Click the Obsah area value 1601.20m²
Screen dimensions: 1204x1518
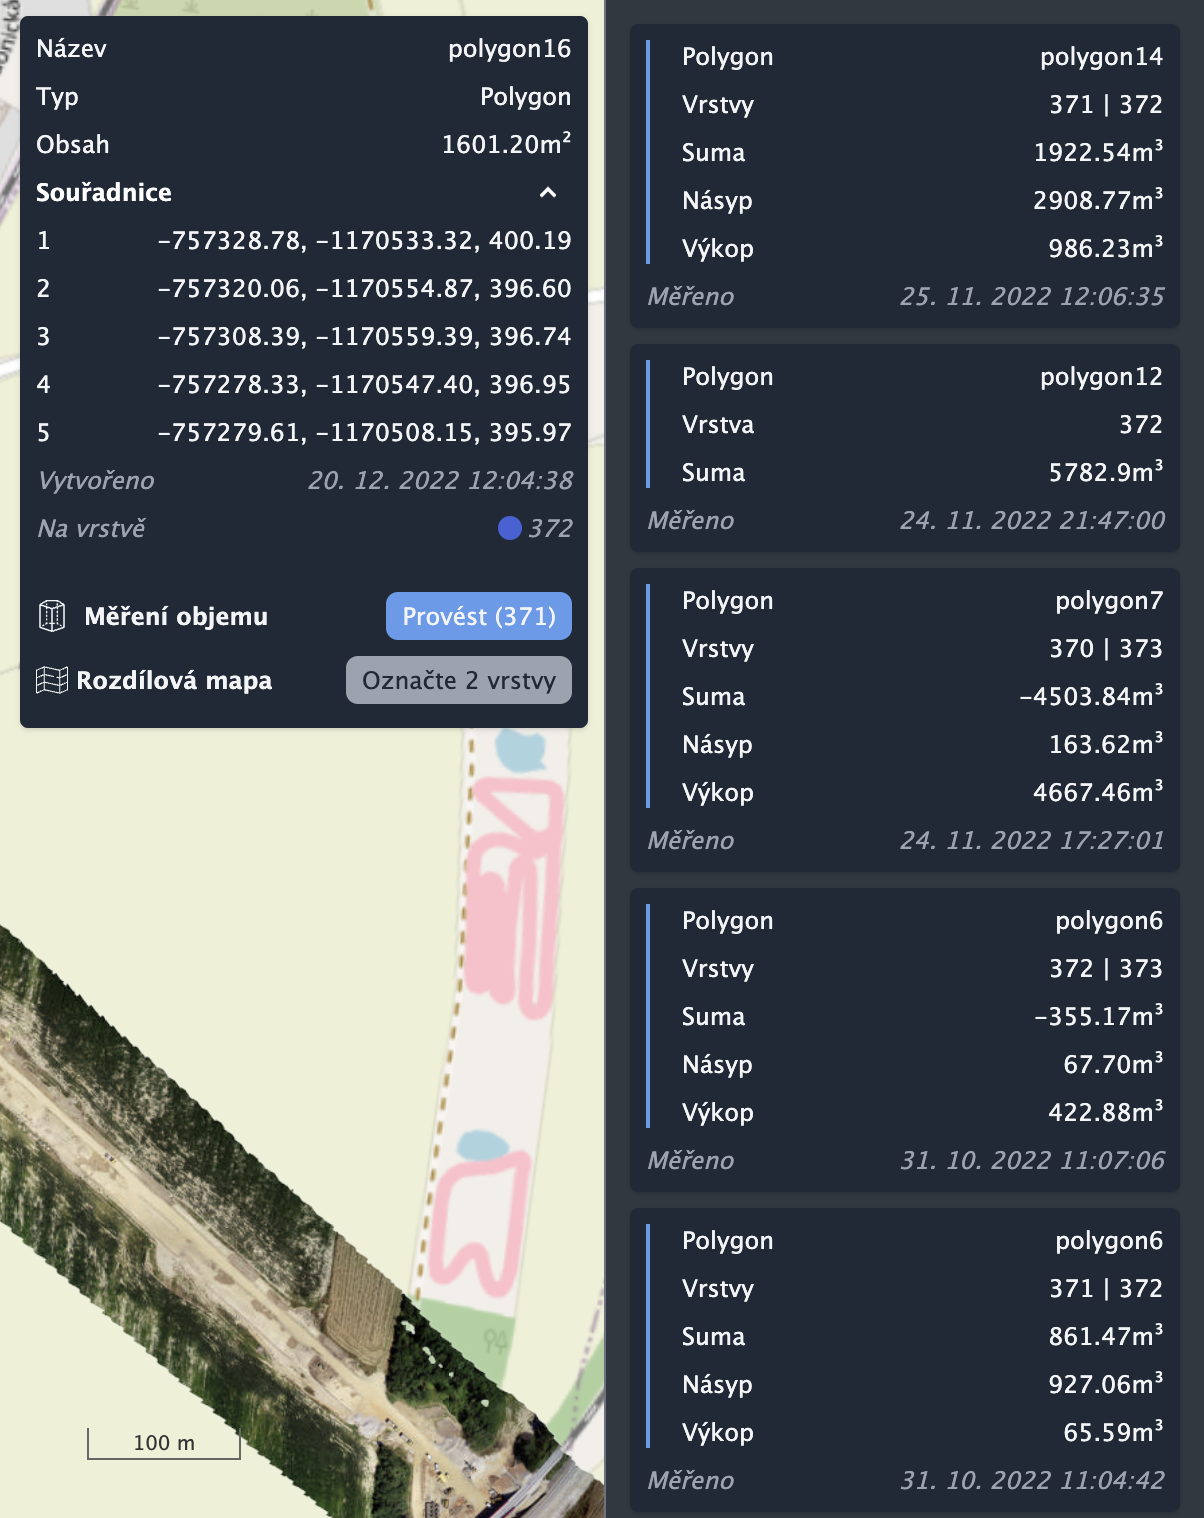[506, 144]
